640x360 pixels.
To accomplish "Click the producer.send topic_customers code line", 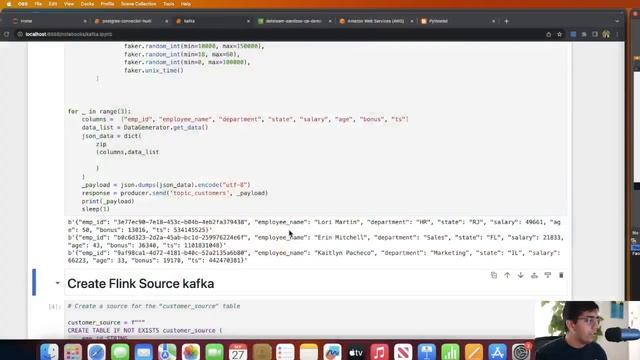I will point(175,193).
